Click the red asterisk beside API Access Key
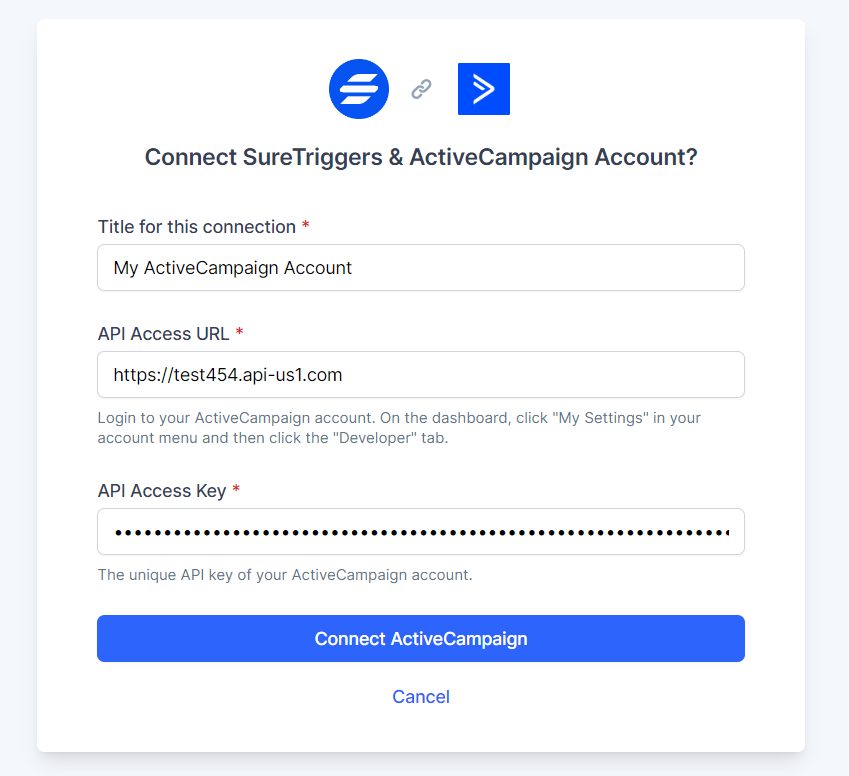 pyautogui.click(x=236, y=490)
